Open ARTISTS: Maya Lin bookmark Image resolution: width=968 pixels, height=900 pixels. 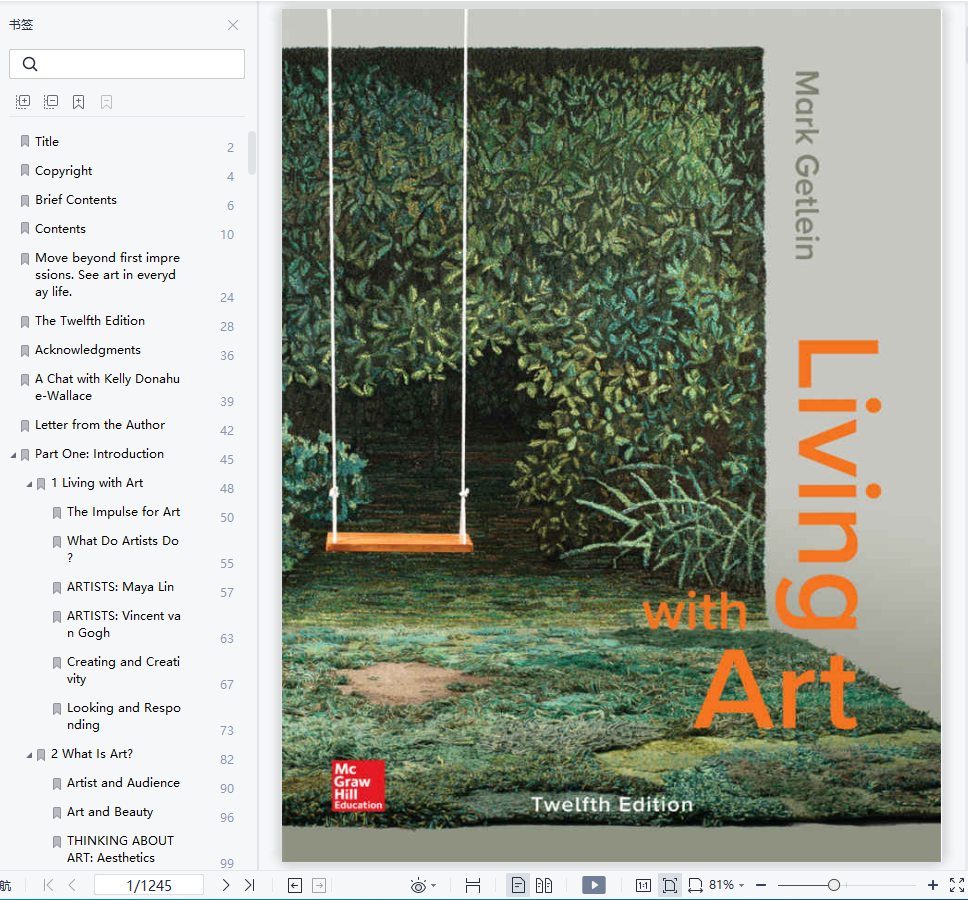pyautogui.click(x=120, y=586)
